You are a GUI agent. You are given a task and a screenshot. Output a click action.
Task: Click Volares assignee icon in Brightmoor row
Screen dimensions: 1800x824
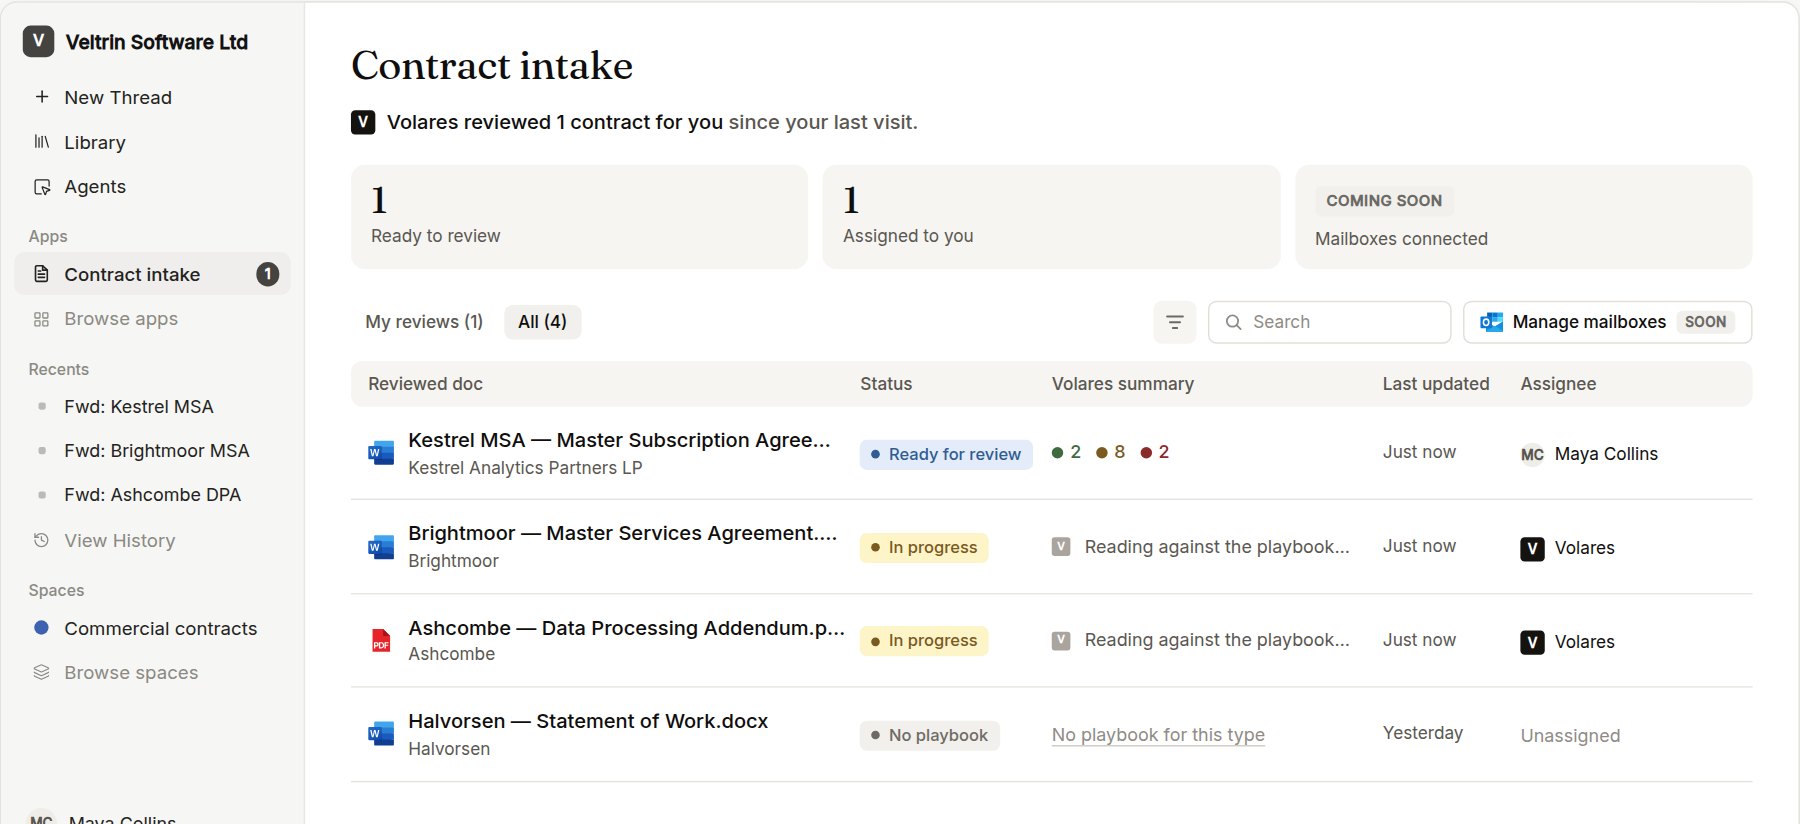1532,548
